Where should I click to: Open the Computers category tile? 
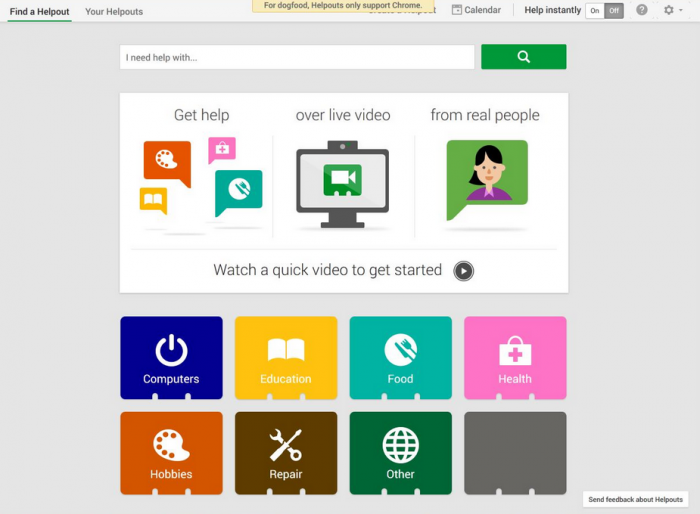171,358
